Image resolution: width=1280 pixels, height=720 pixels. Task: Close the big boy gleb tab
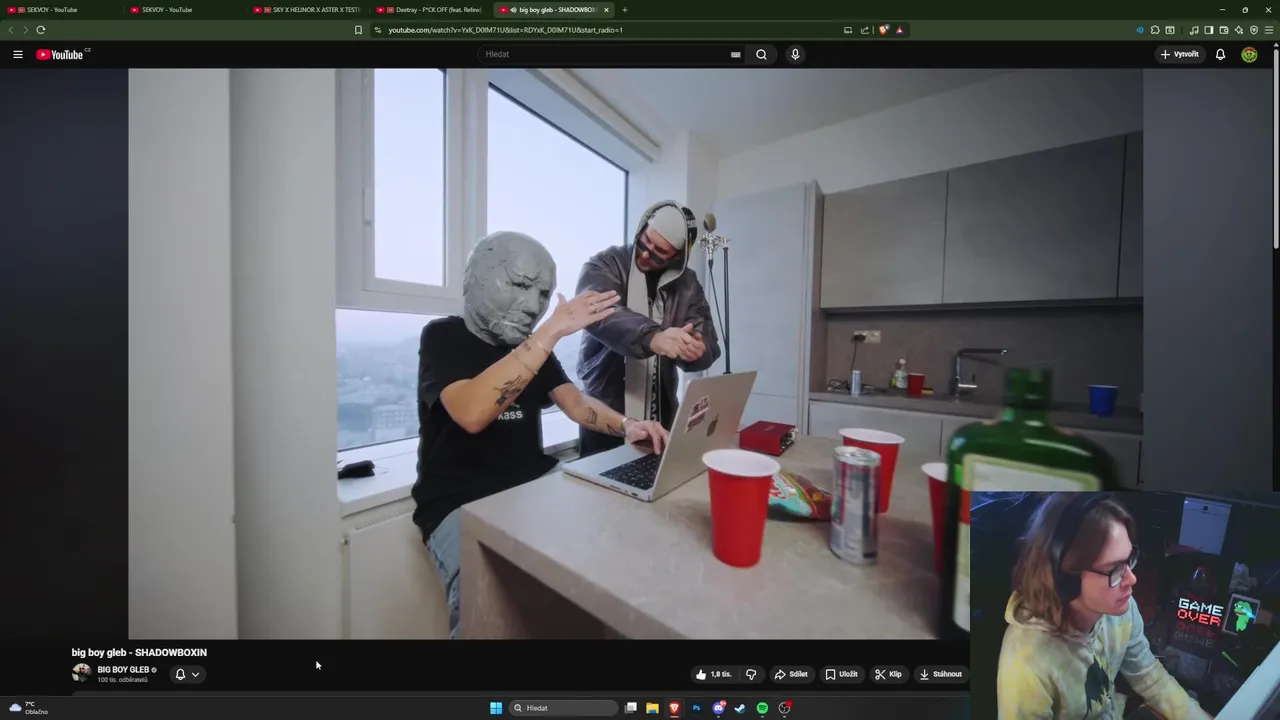[x=606, y=10]
